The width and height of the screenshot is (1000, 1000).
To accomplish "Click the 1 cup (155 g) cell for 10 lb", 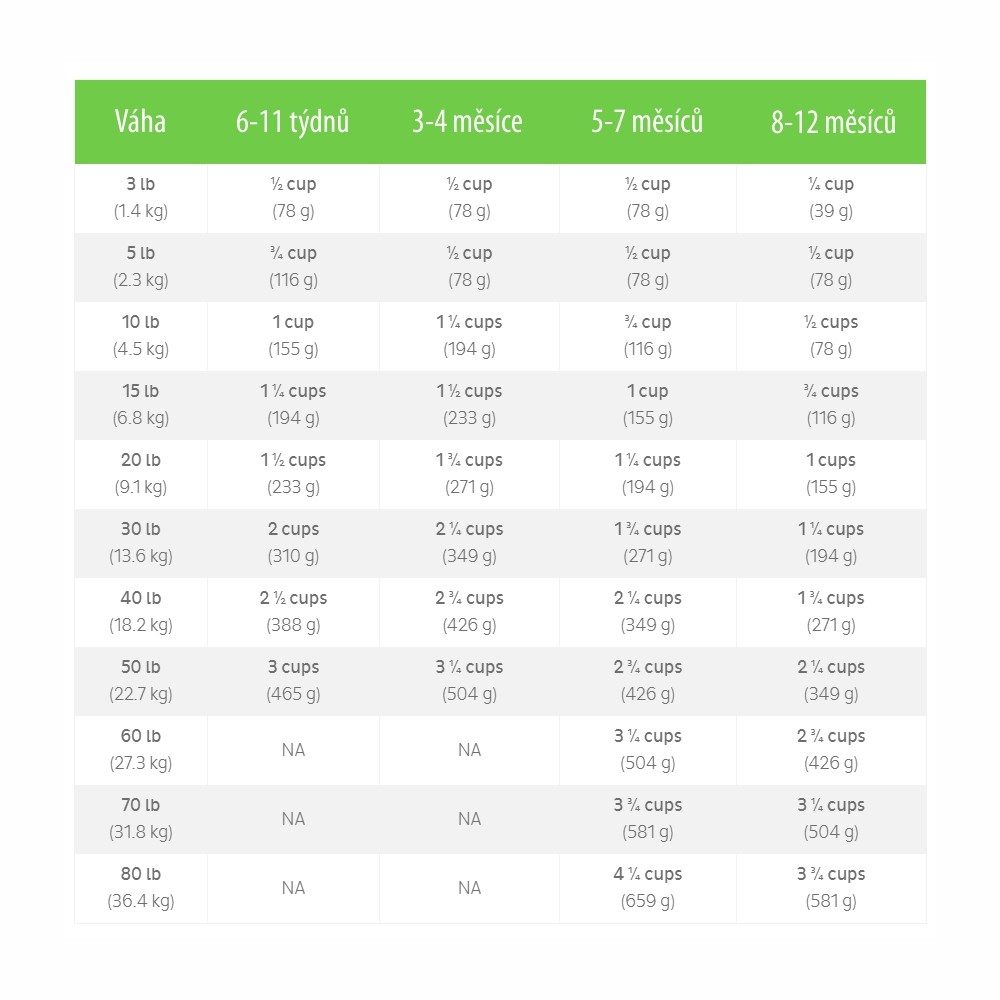I will click(x=293, y=336).
